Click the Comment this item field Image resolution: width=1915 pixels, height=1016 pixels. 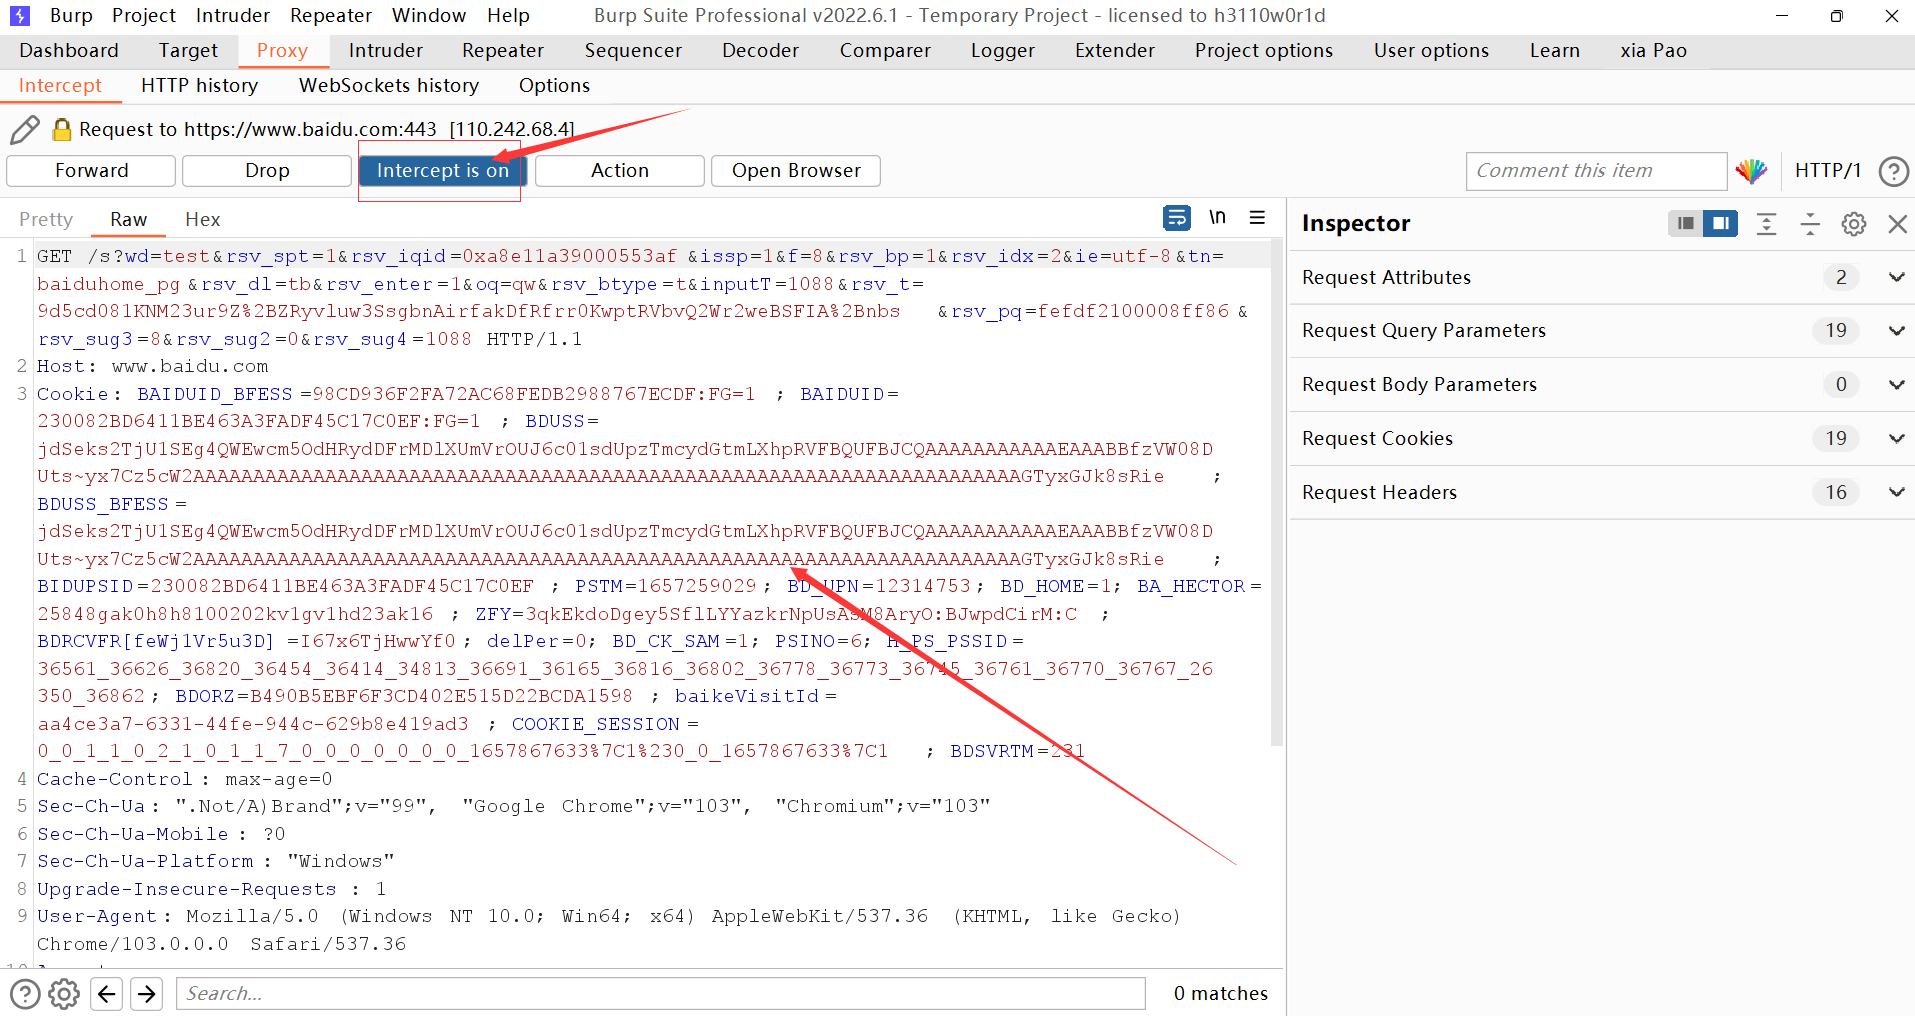click(x=1595, y=171)
